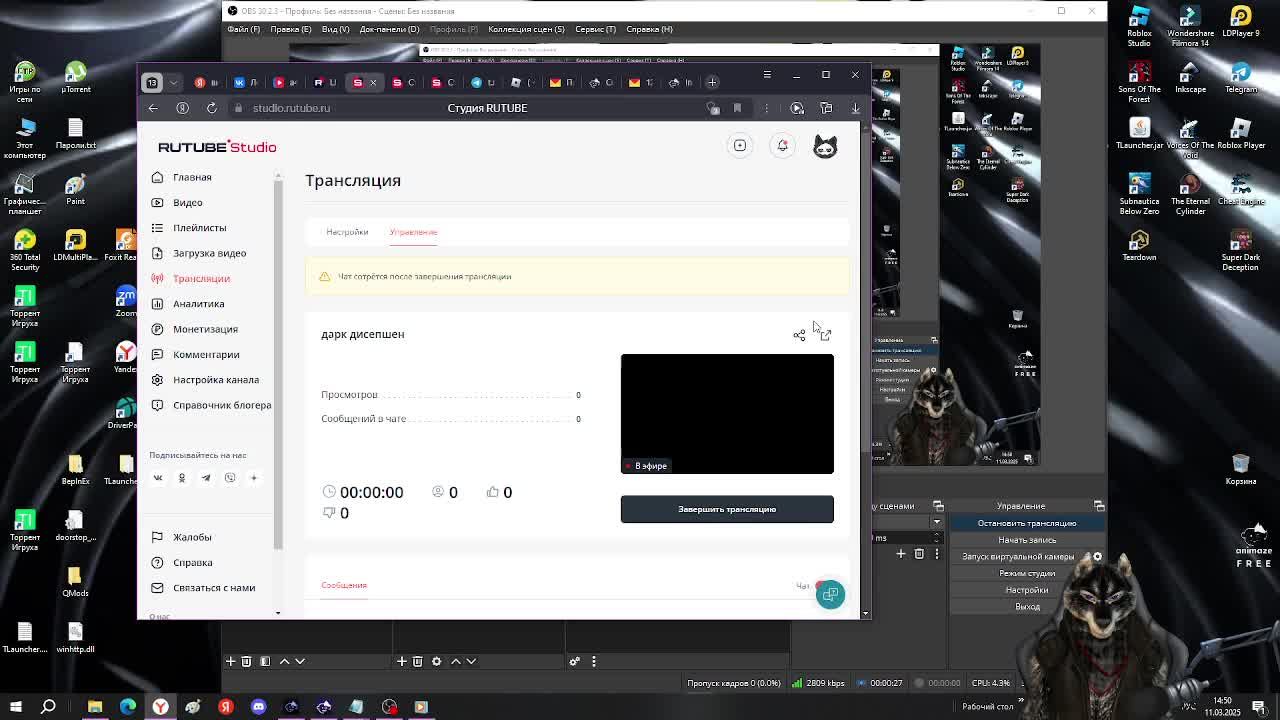
Task: Open OBS transition dropdown arrow
Action: pyautogui.click(x=937, y=523)
